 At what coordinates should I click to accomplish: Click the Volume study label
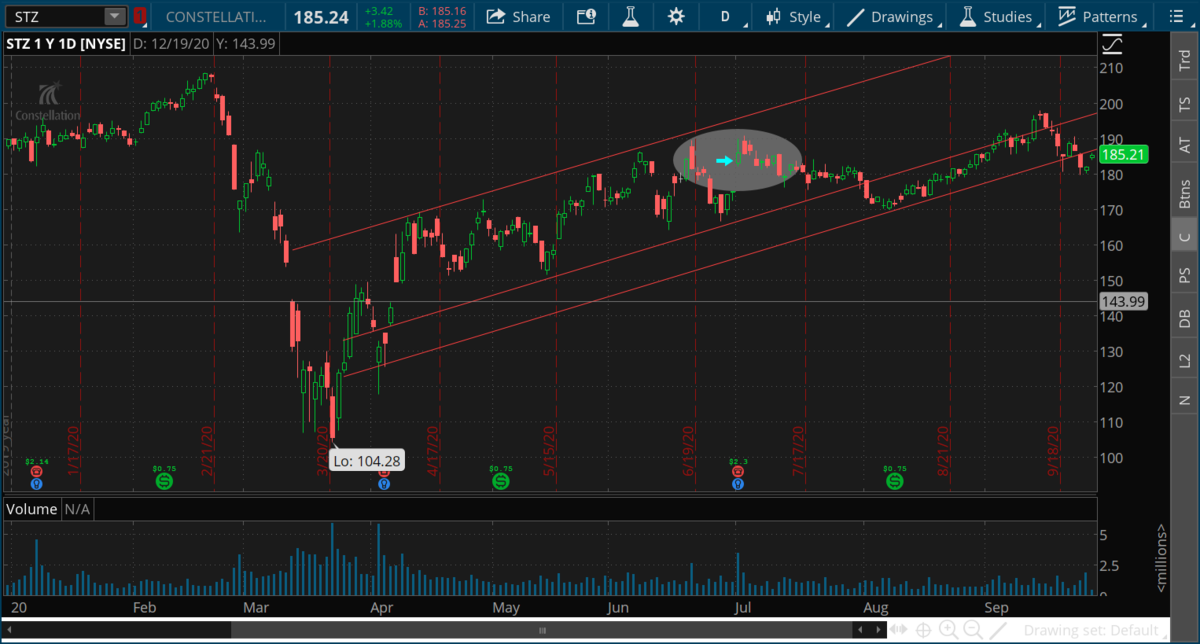click(x=30, y=509)
